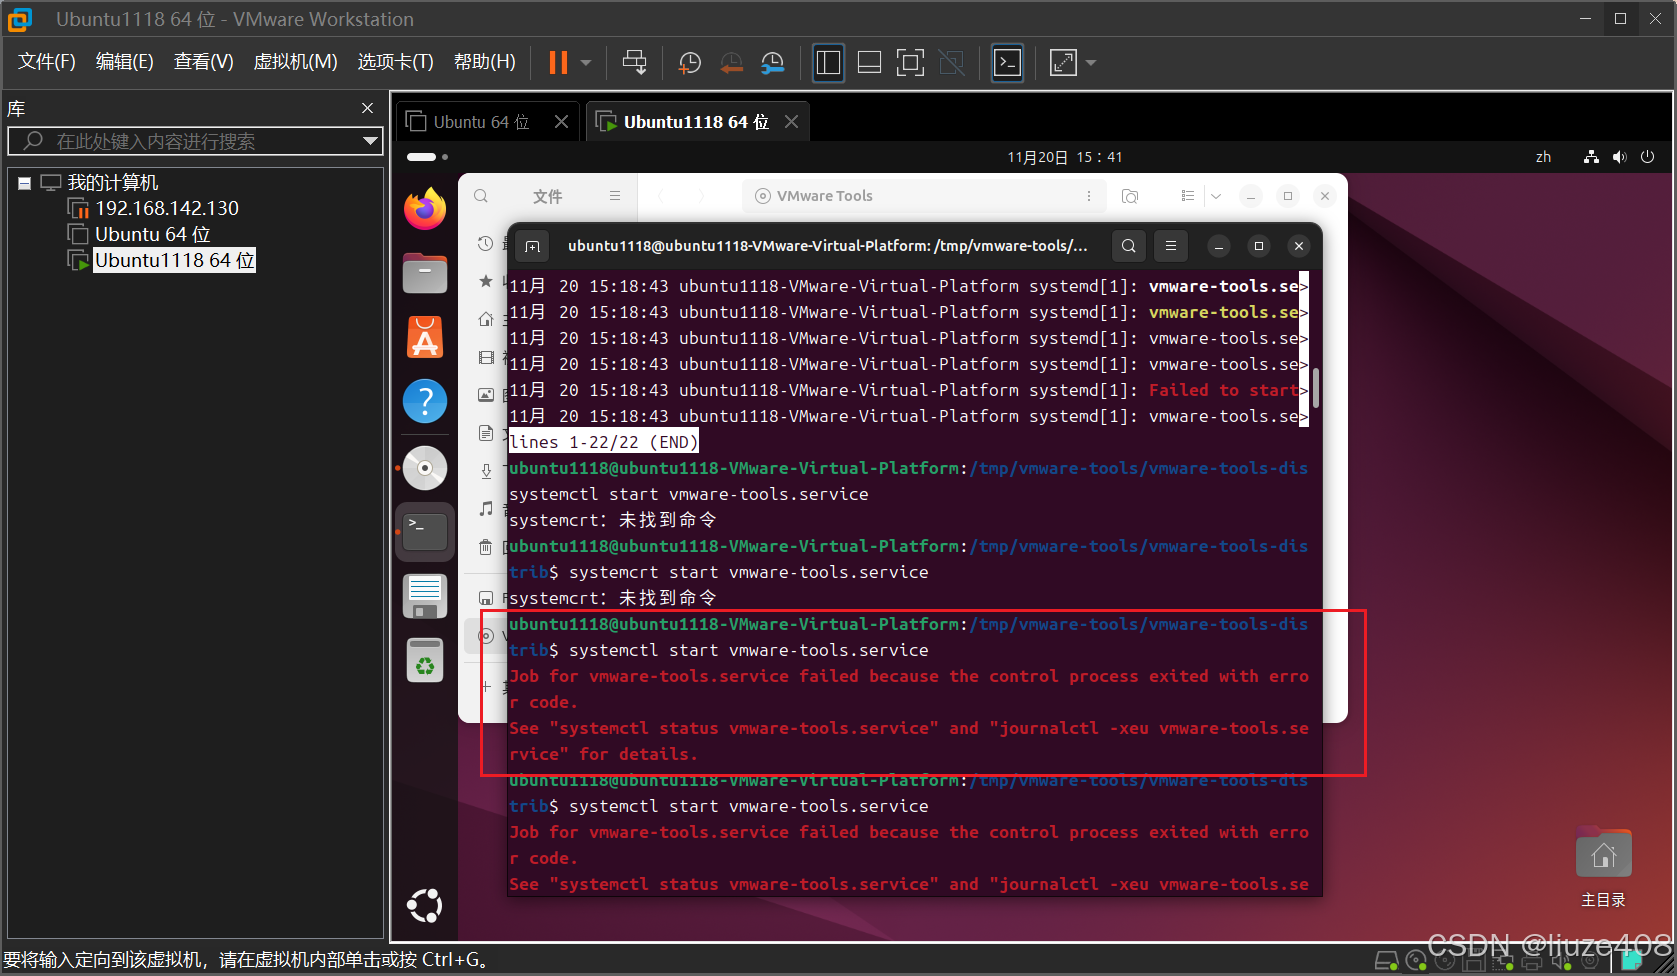Click the hard disk status icon in VMware status bar
This screenshot has width=1677, height=976.
pyautogui.click(x=1387, y=961)
